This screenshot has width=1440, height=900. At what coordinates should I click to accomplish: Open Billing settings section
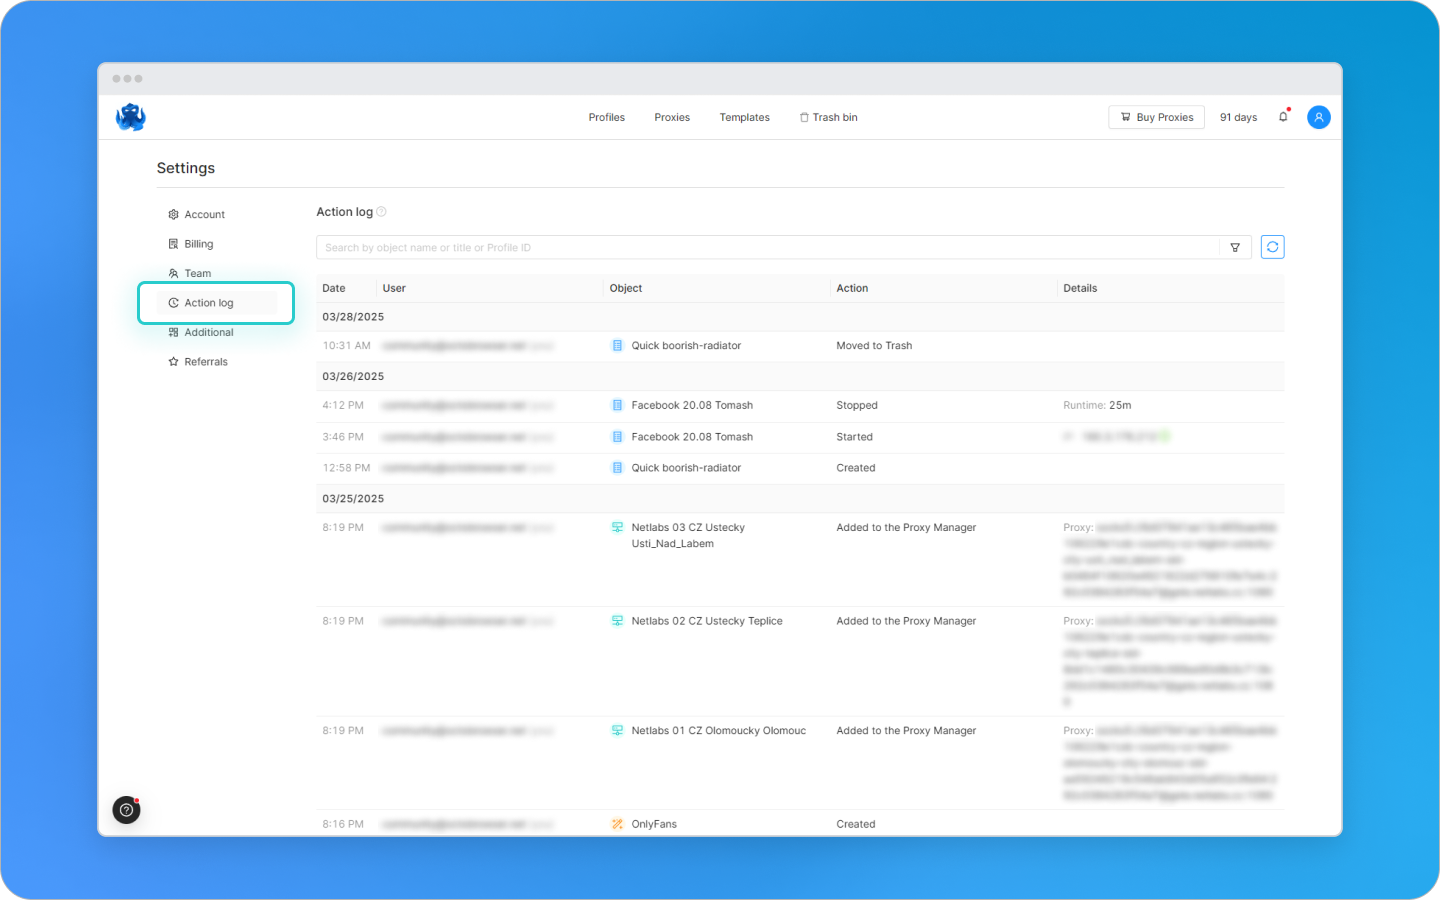[198, 244]
